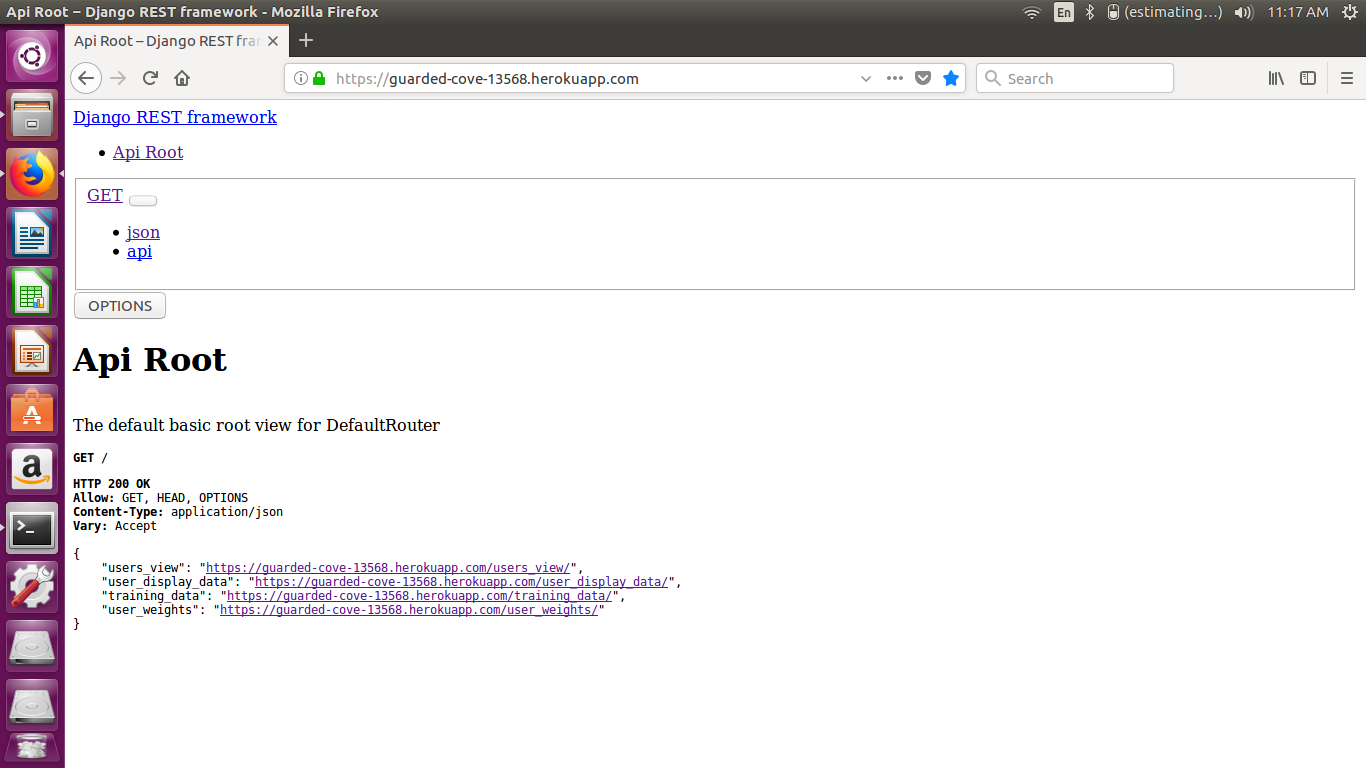The image size is (1366, 768).
Task: Open the page actions three-dot menu
Action: click(895, 78)
